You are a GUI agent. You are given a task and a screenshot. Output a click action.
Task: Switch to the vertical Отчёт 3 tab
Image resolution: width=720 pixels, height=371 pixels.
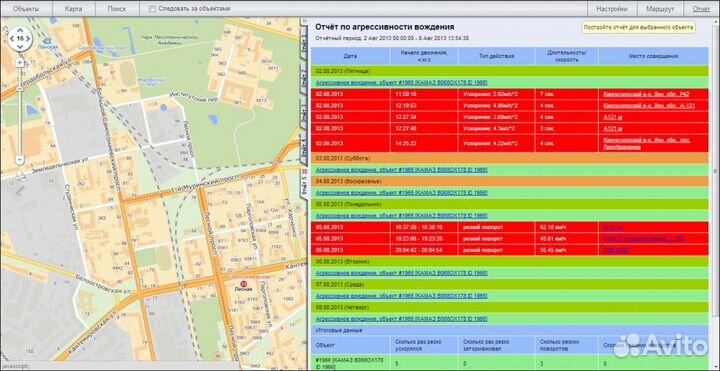(x=304, y=113)
